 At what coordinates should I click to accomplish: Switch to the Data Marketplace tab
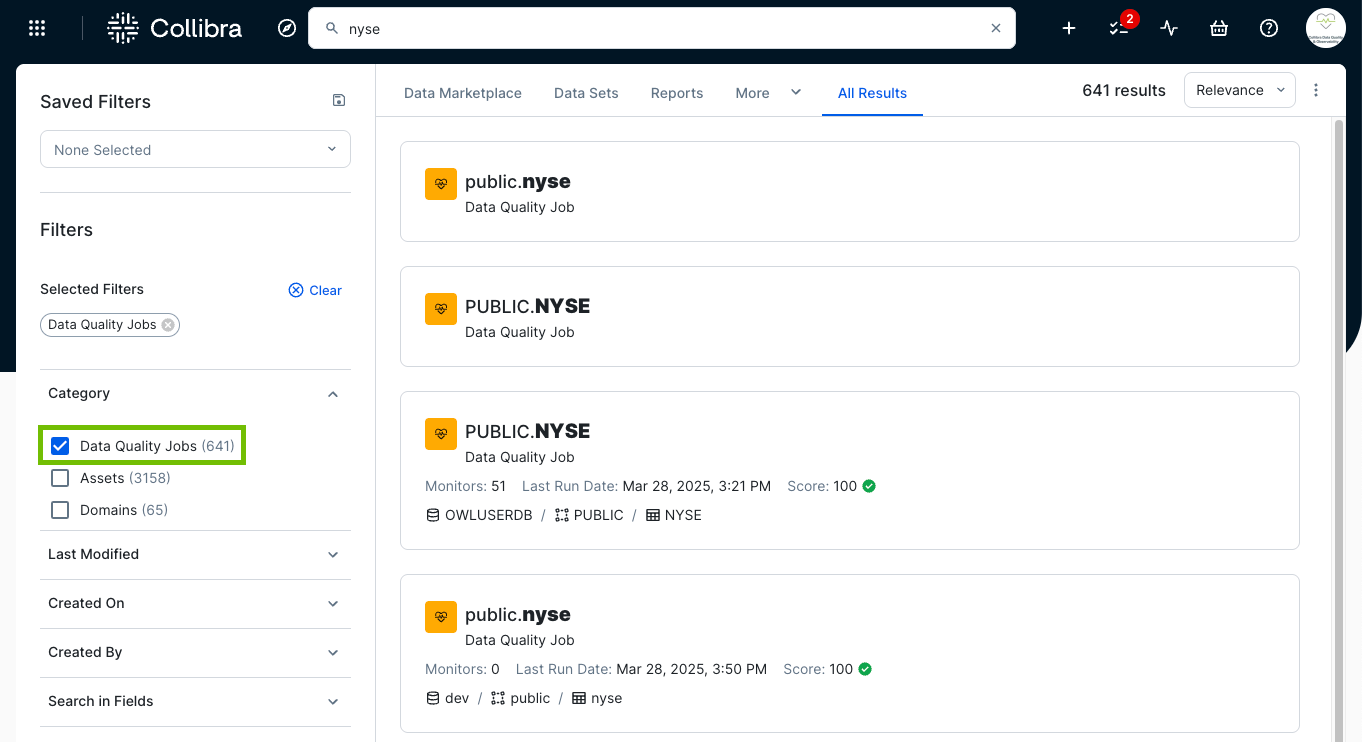[x=462, y=93]
